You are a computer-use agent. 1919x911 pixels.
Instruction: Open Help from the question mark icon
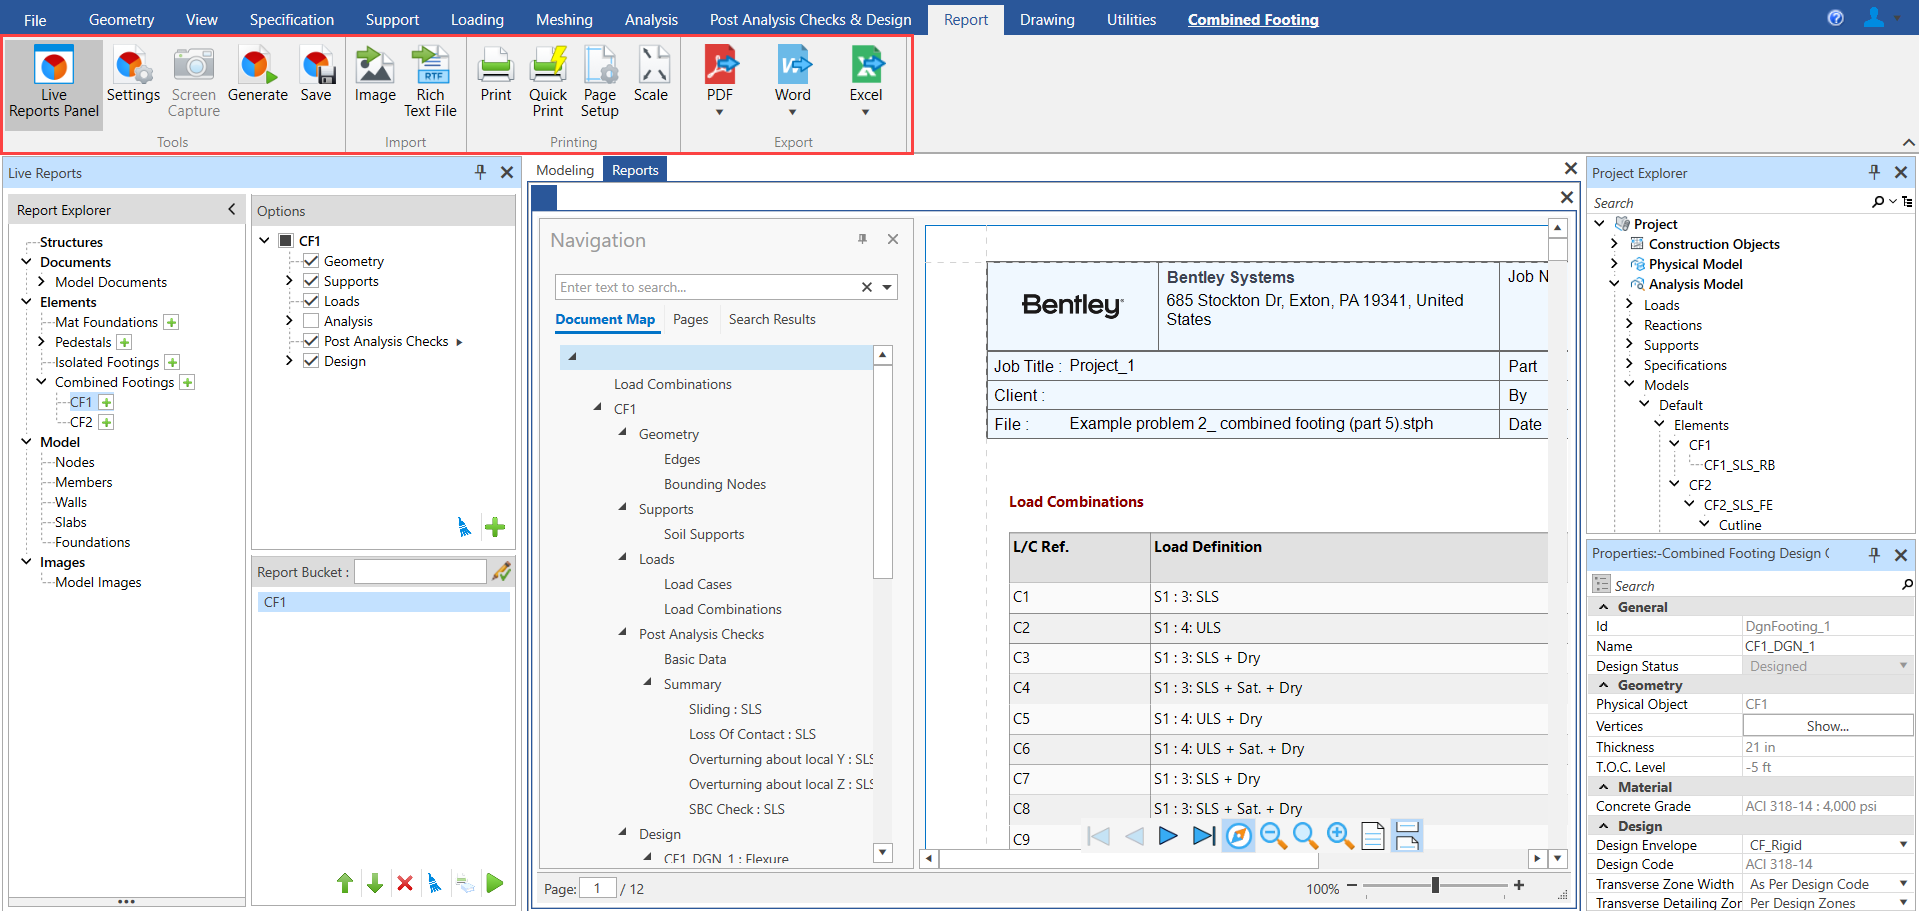[x=1835, y=18]
